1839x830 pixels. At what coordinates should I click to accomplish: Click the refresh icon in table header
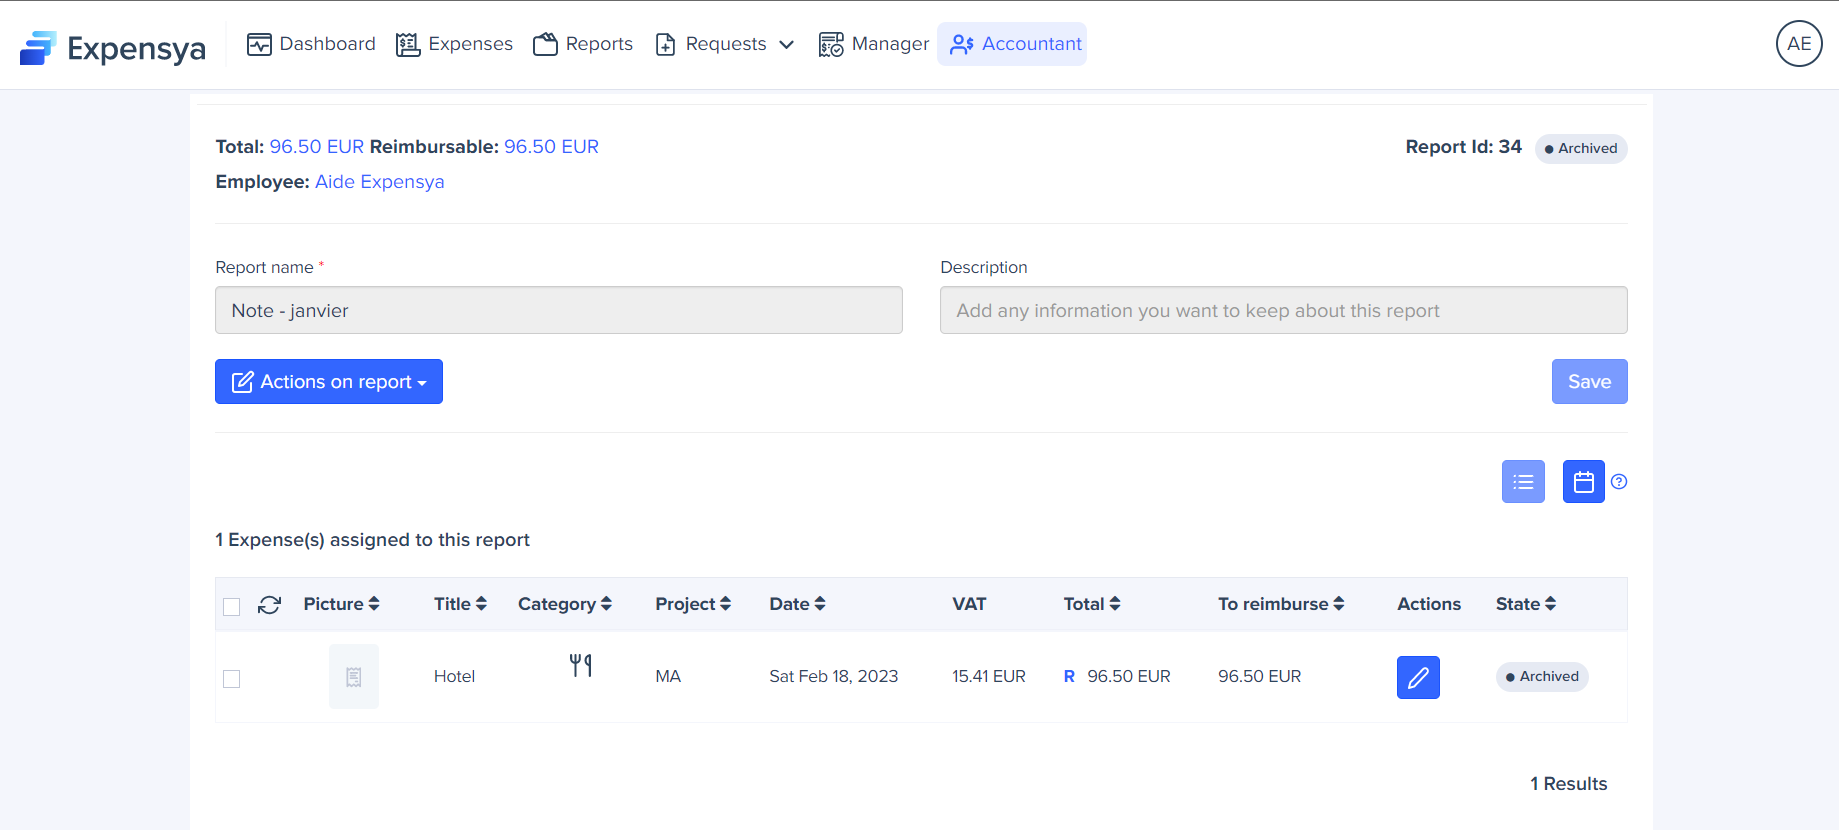click(269, 605)
